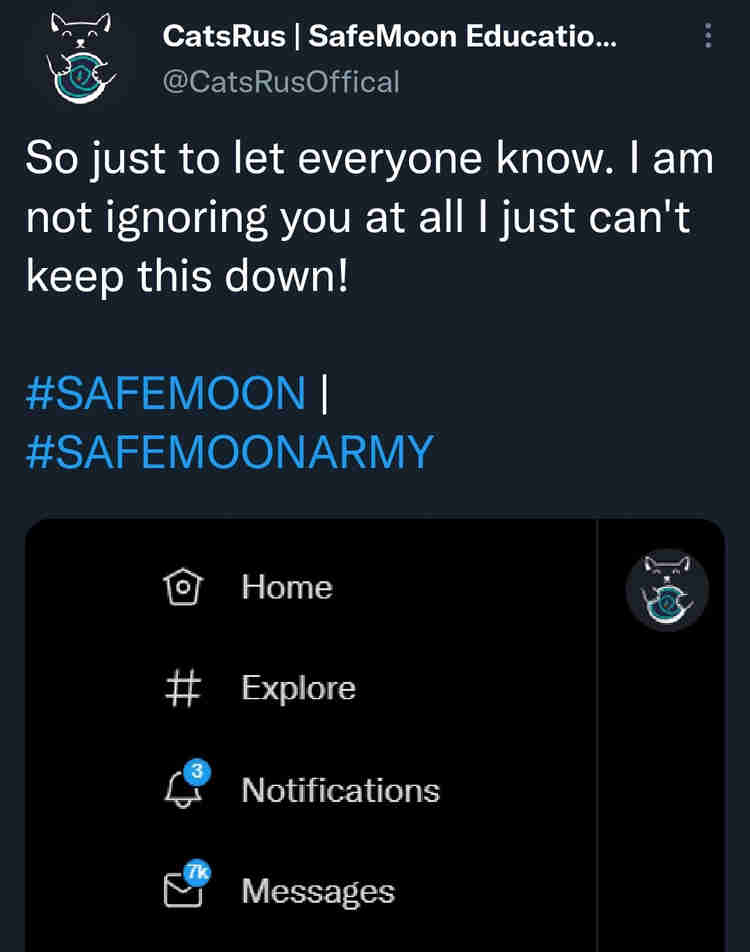The height and width of the screenshot is (952, 750).
Task: Open the @CatsRusOffical handle link
Action: point(281,81)
